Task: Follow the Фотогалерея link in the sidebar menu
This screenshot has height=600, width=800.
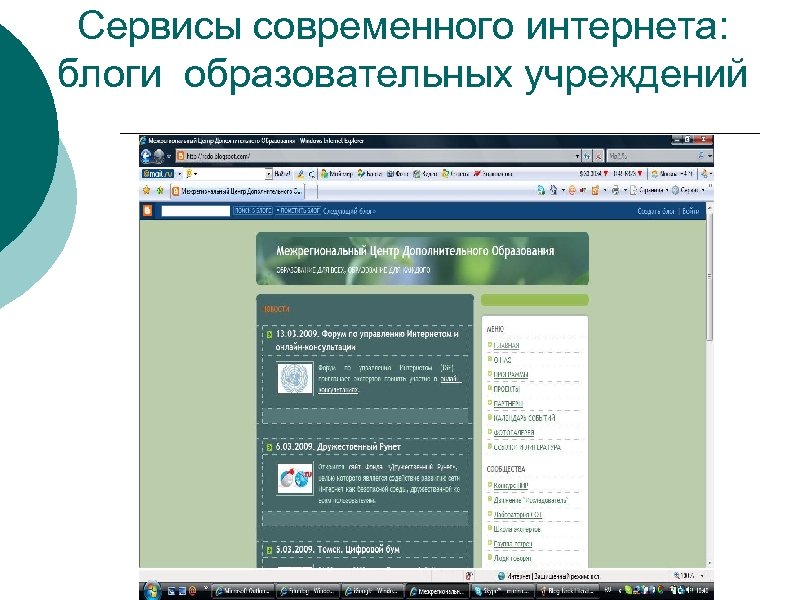Action: tap(514, 433)
